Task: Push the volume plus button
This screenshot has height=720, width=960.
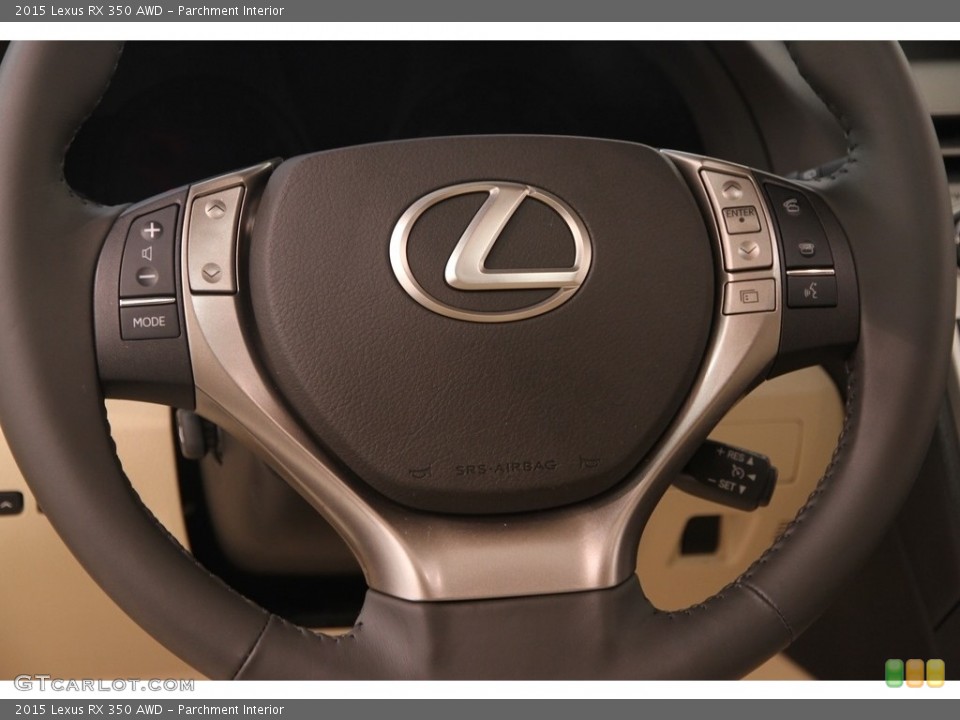Action: (152, 230)
